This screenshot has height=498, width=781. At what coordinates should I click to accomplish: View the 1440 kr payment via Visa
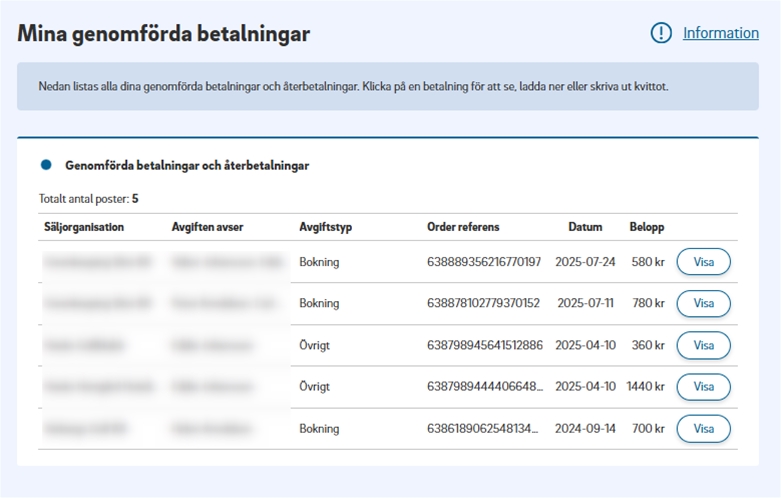703,387
